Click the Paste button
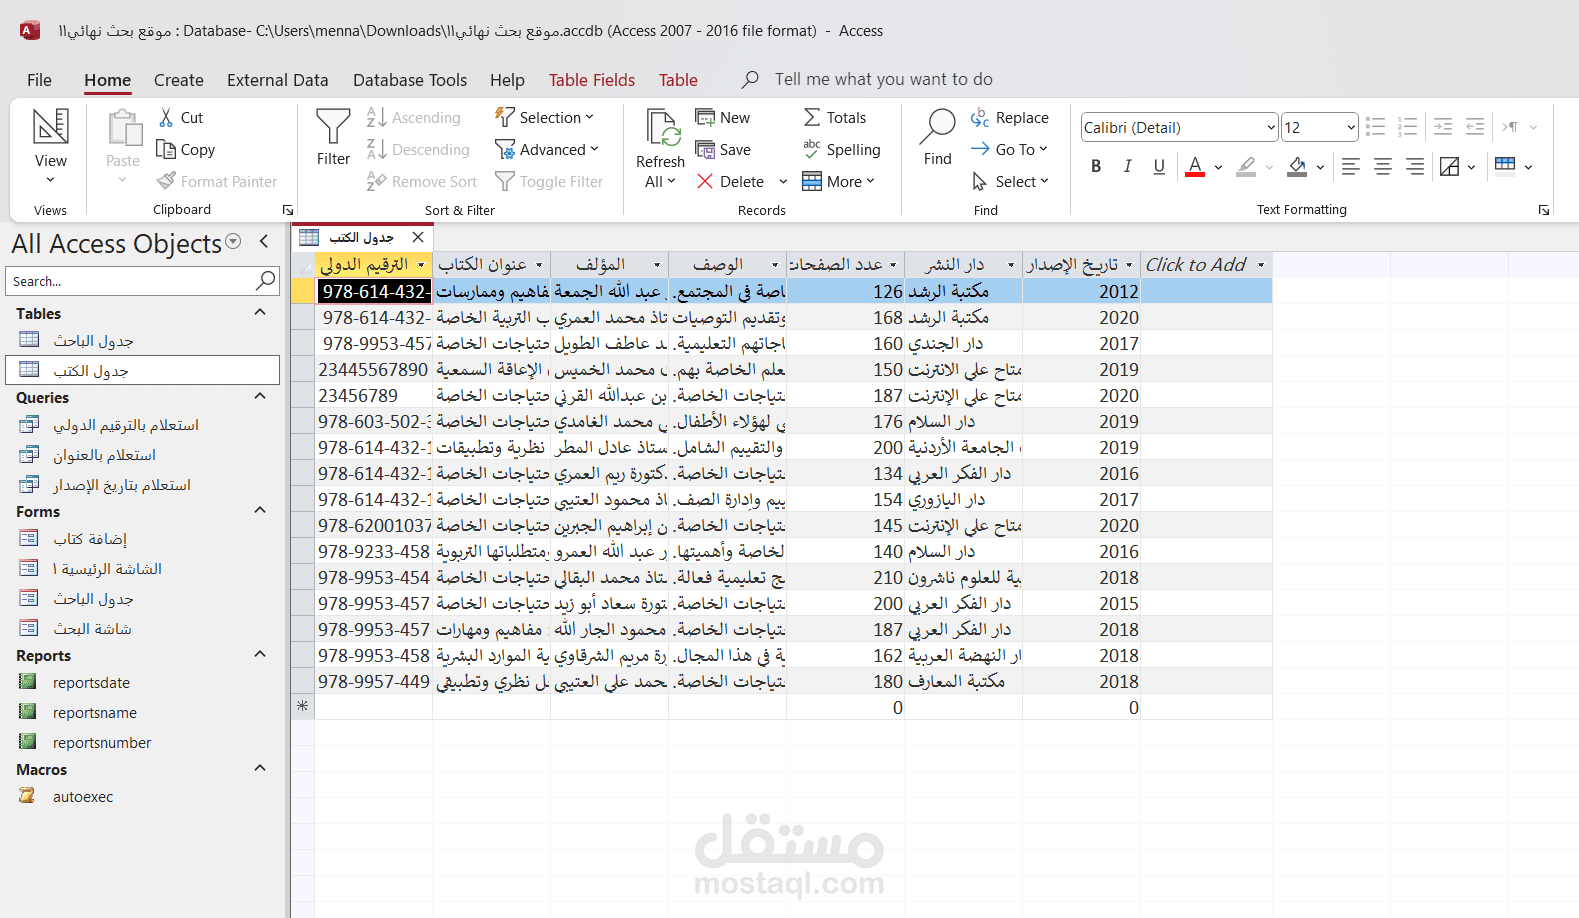This screenshot has width=1579, height=918. [x=123, y=146]
